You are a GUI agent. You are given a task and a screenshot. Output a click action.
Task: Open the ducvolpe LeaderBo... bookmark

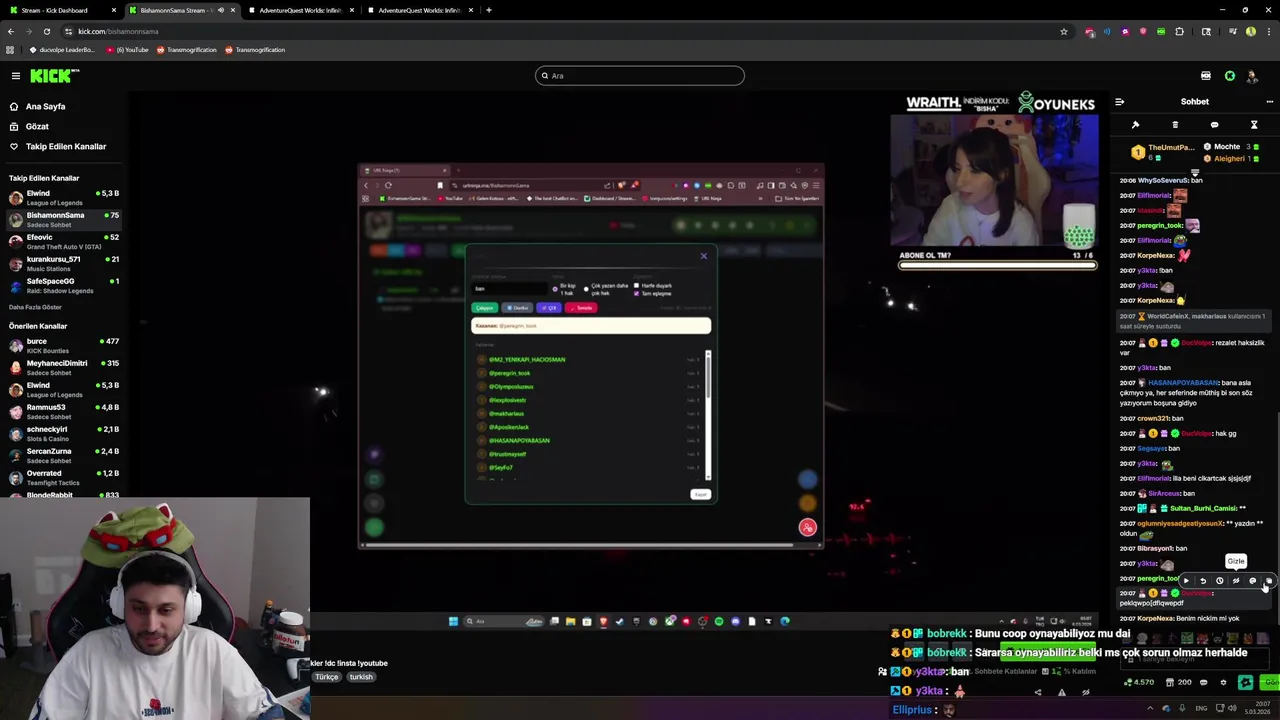(62, 50)
